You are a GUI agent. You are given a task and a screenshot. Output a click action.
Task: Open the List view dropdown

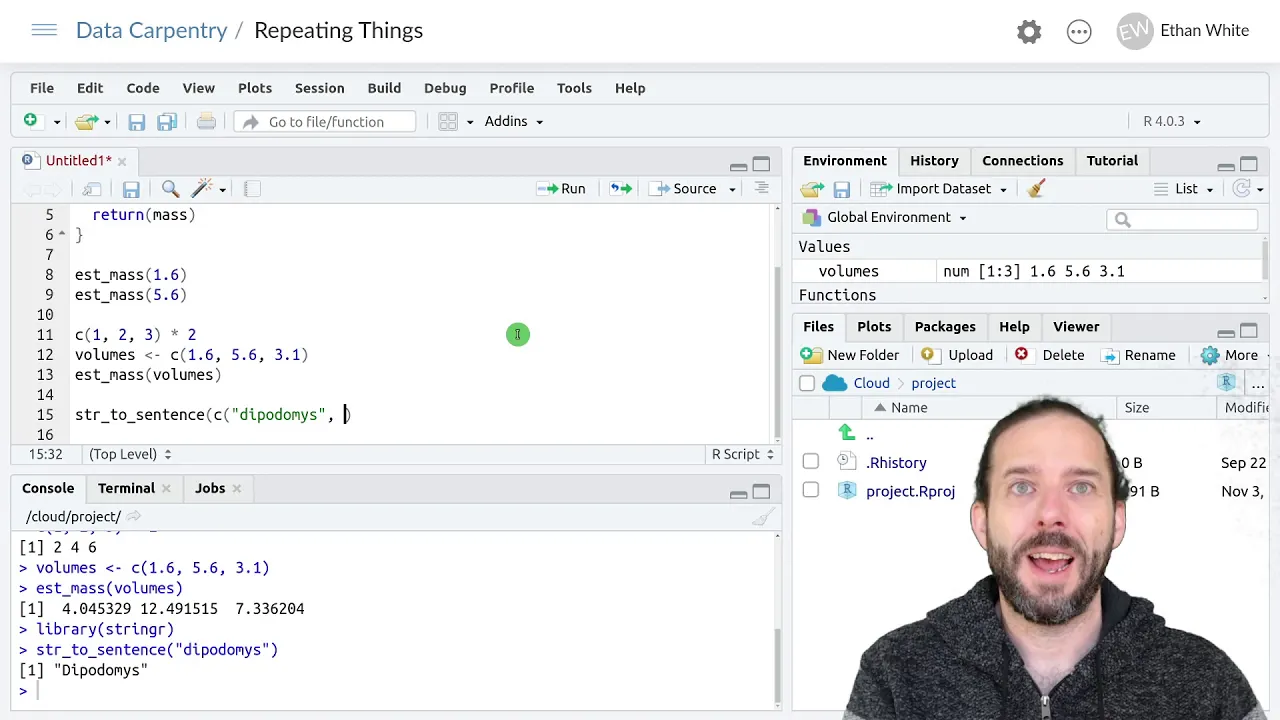(1184, 189)
